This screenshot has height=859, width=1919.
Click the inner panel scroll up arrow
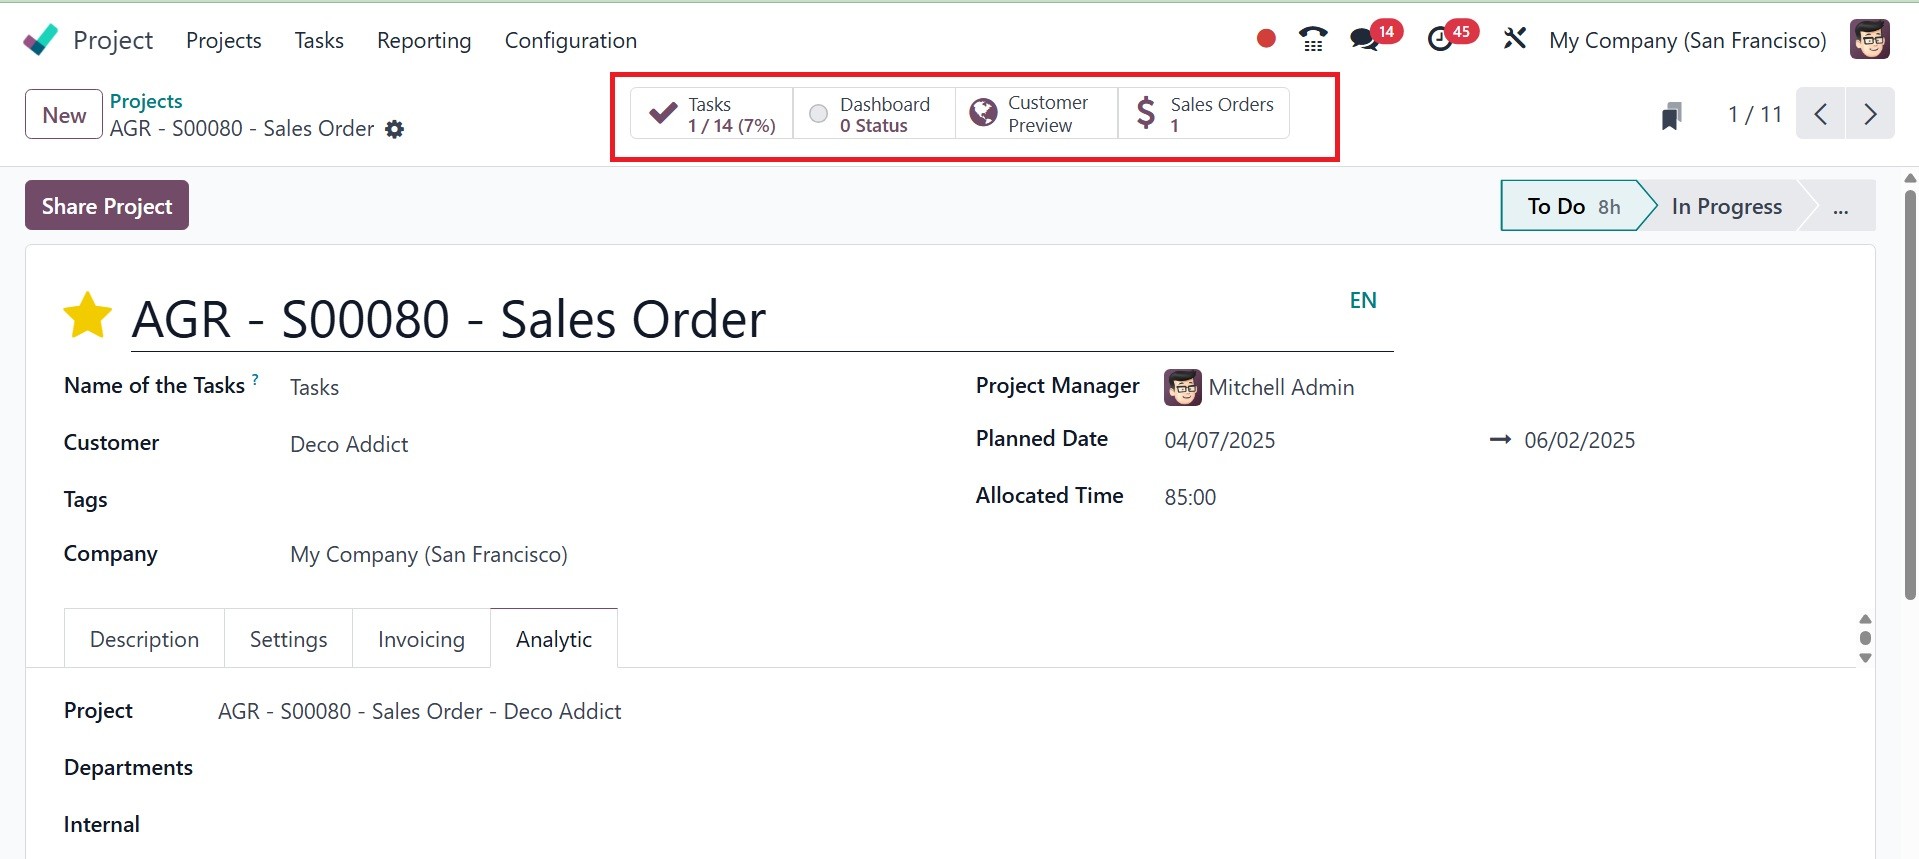[1865, 619]
